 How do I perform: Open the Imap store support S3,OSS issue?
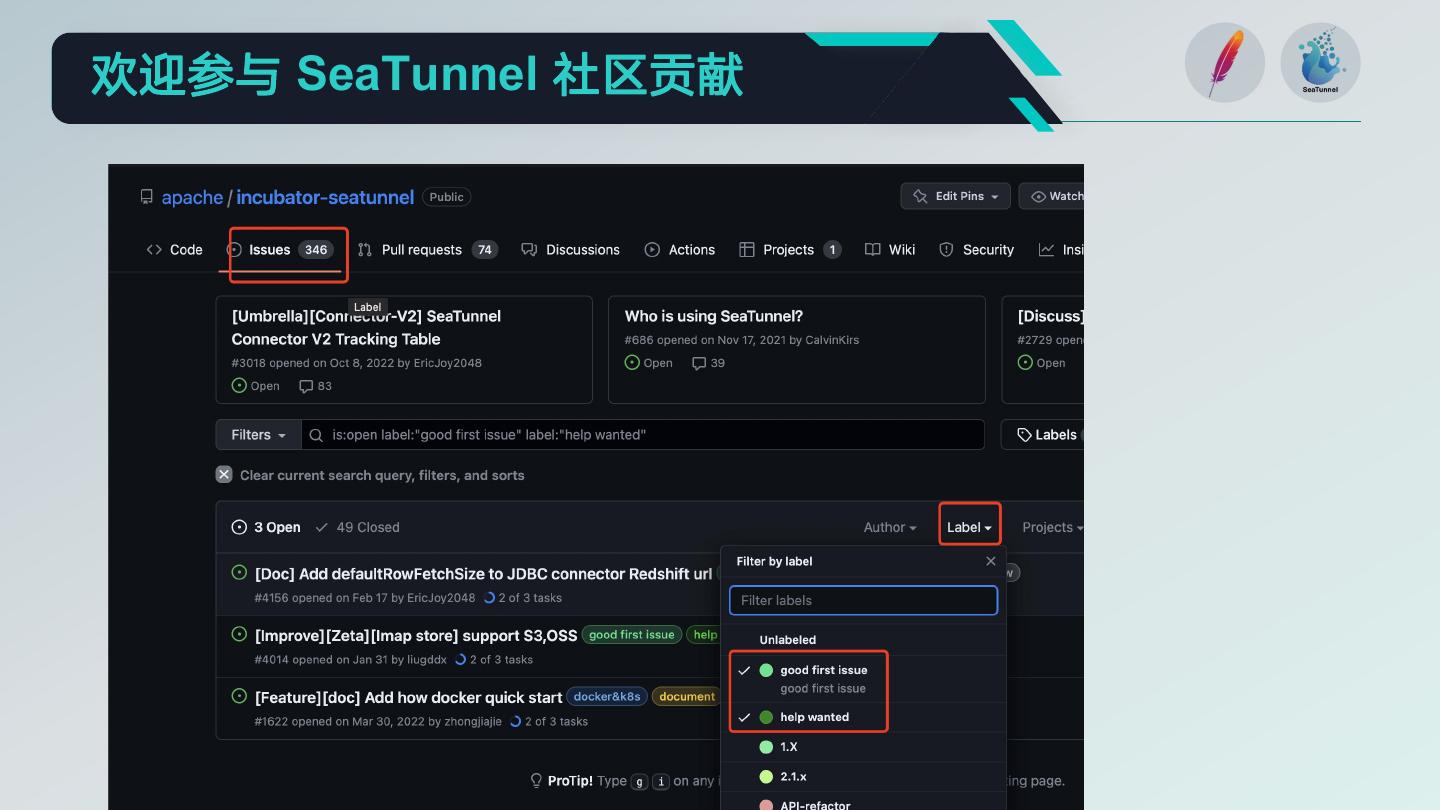click(416, 636)
